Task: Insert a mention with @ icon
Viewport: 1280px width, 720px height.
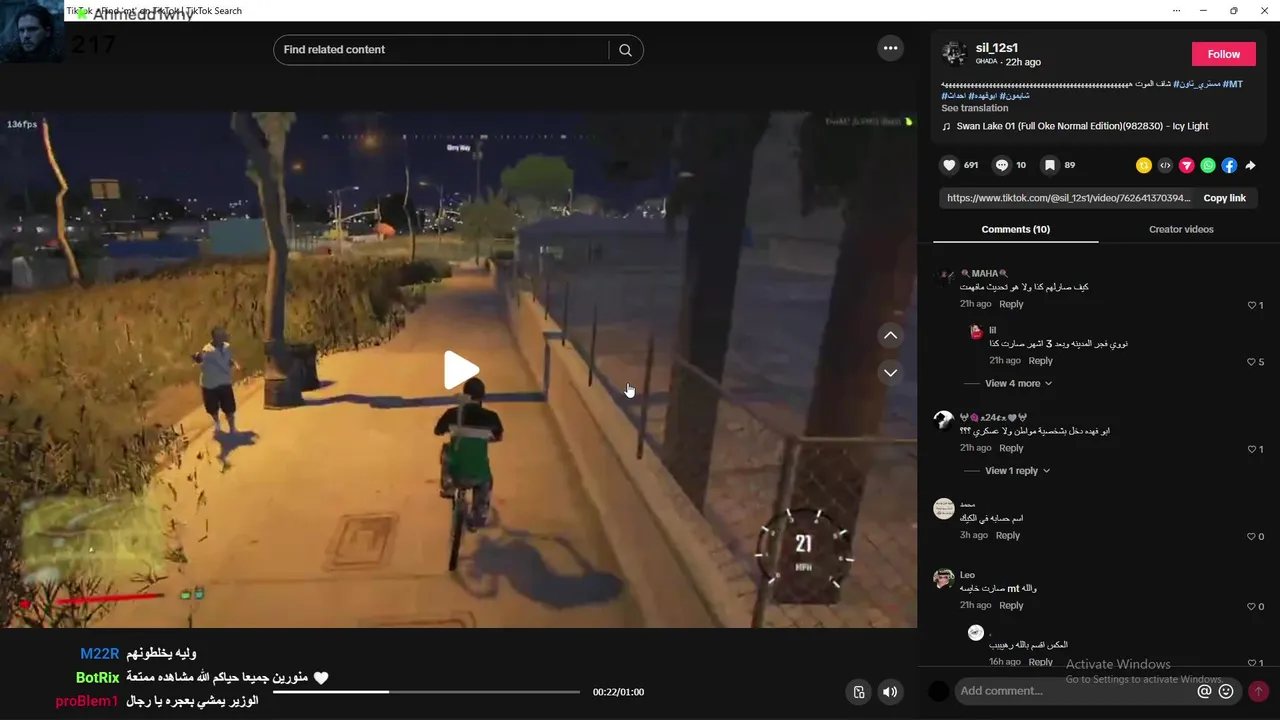Action: coord(1204,691)
